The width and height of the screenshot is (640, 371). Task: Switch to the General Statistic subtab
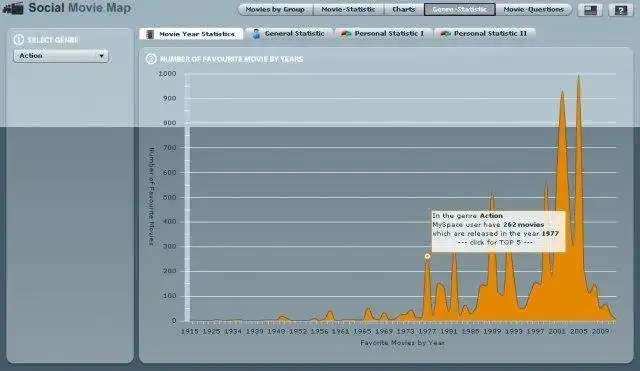[289, 33]
